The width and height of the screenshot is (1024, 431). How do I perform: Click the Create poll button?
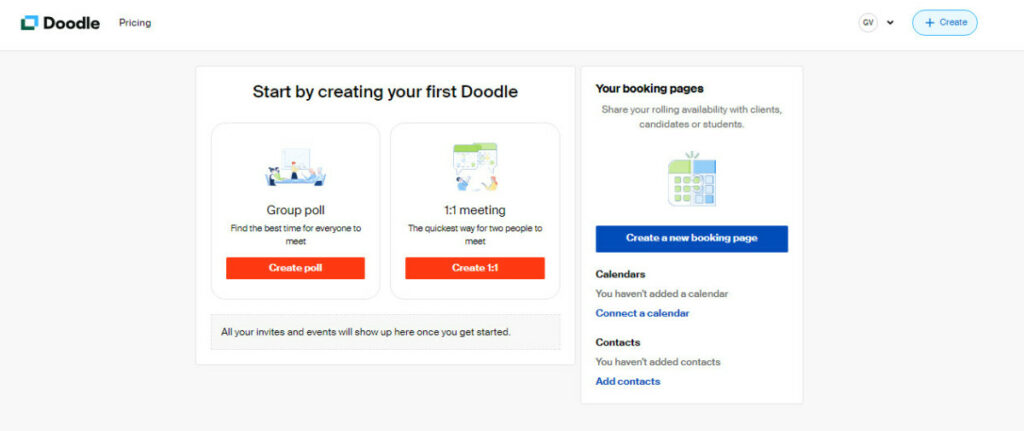(x=295, y=268)
